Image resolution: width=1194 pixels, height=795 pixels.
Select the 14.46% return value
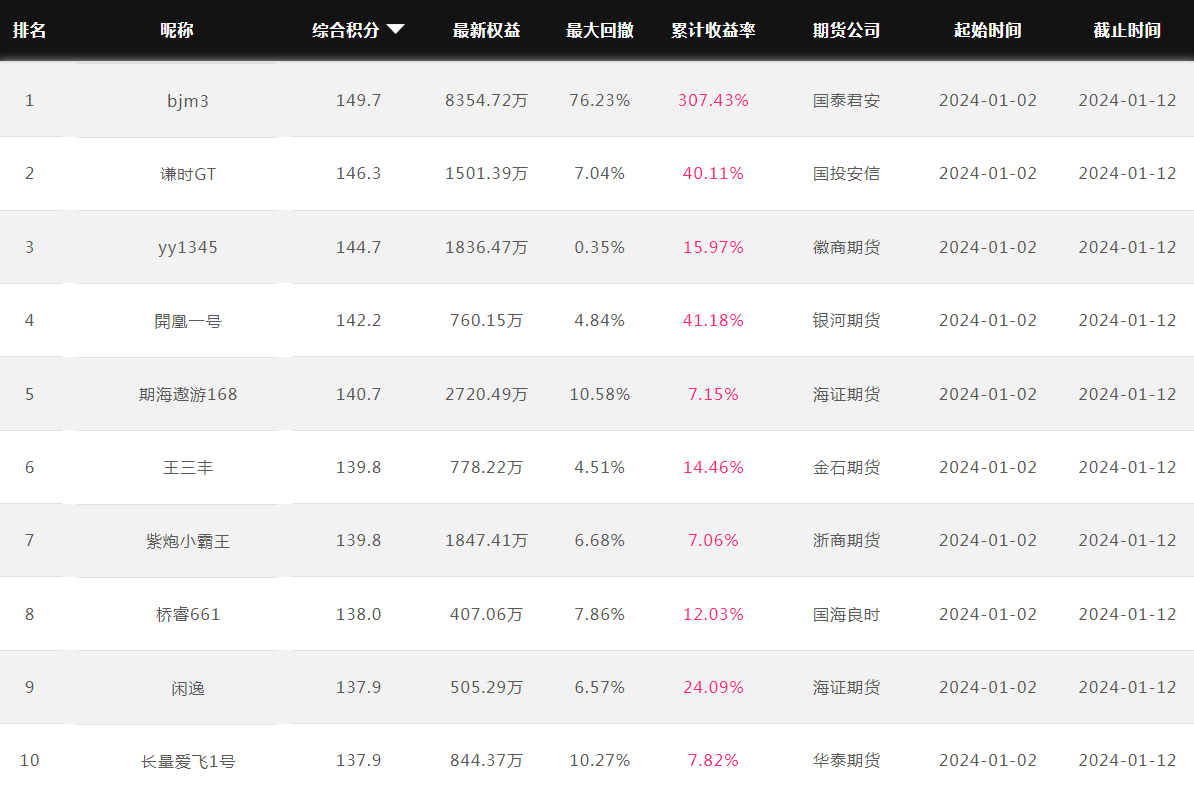tap(713, 468)
